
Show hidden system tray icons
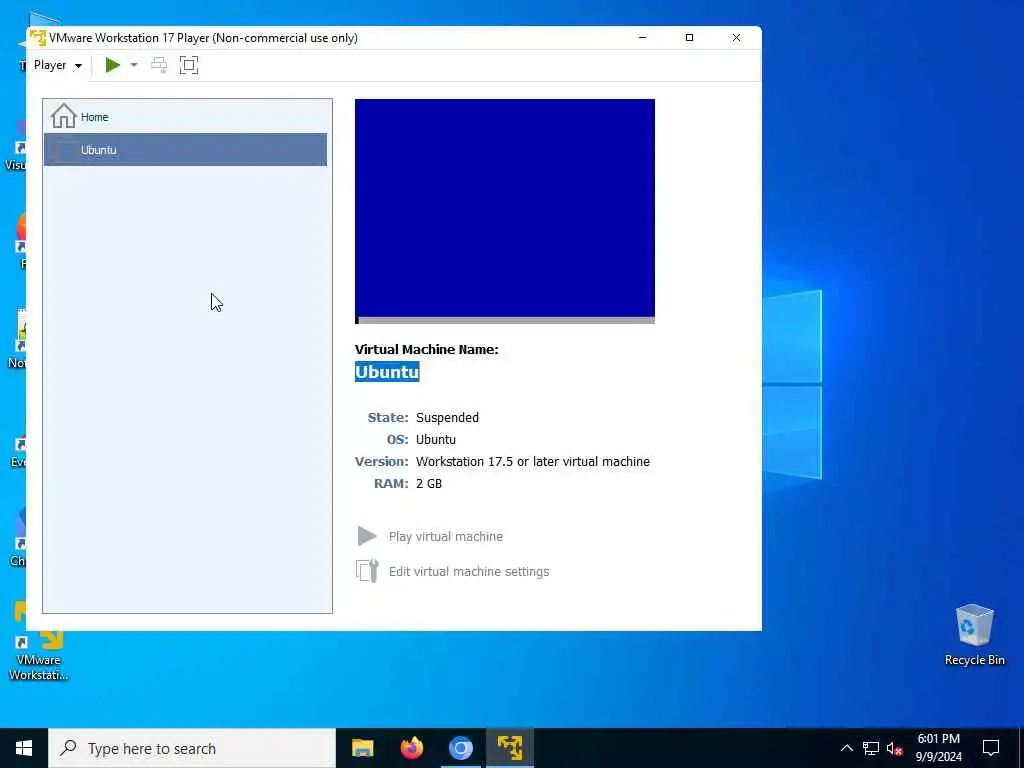click(846, 748)
